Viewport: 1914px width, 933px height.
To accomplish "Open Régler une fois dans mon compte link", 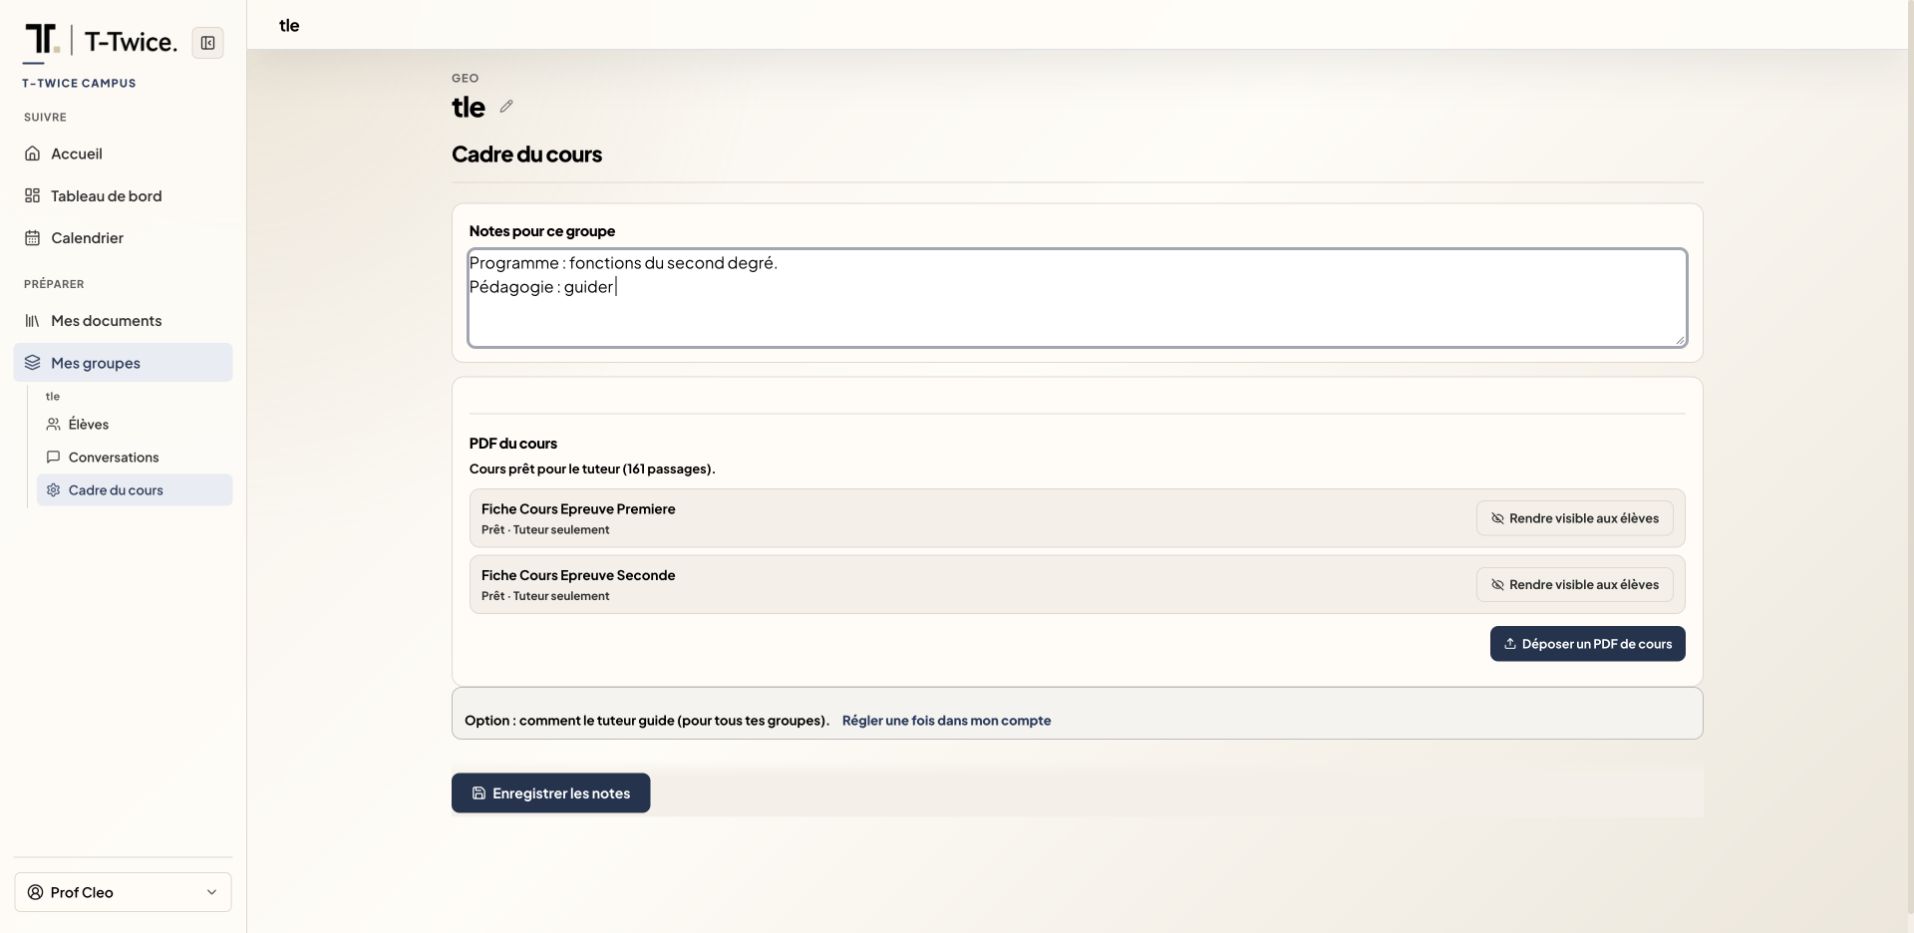I will pyautogui.click(x=946, y=720).
